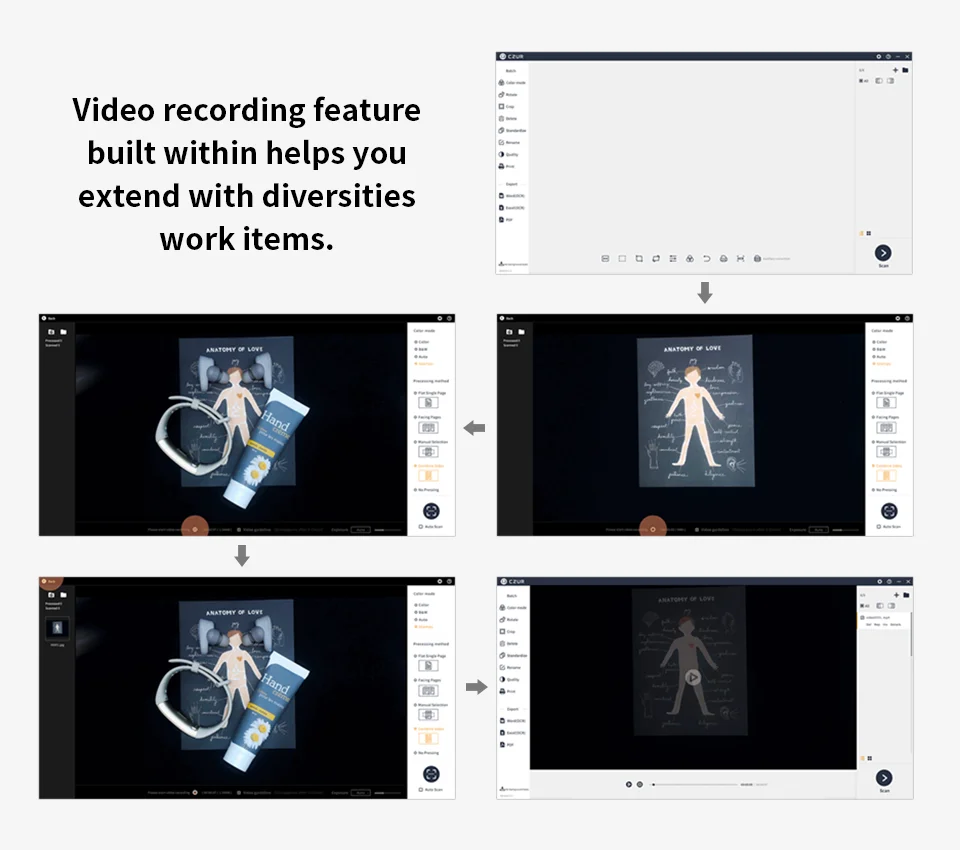This screenshot has width=960, height=850.
Task: Toggle Video guideline in the poster-only capture window
Action: point(712,530)
